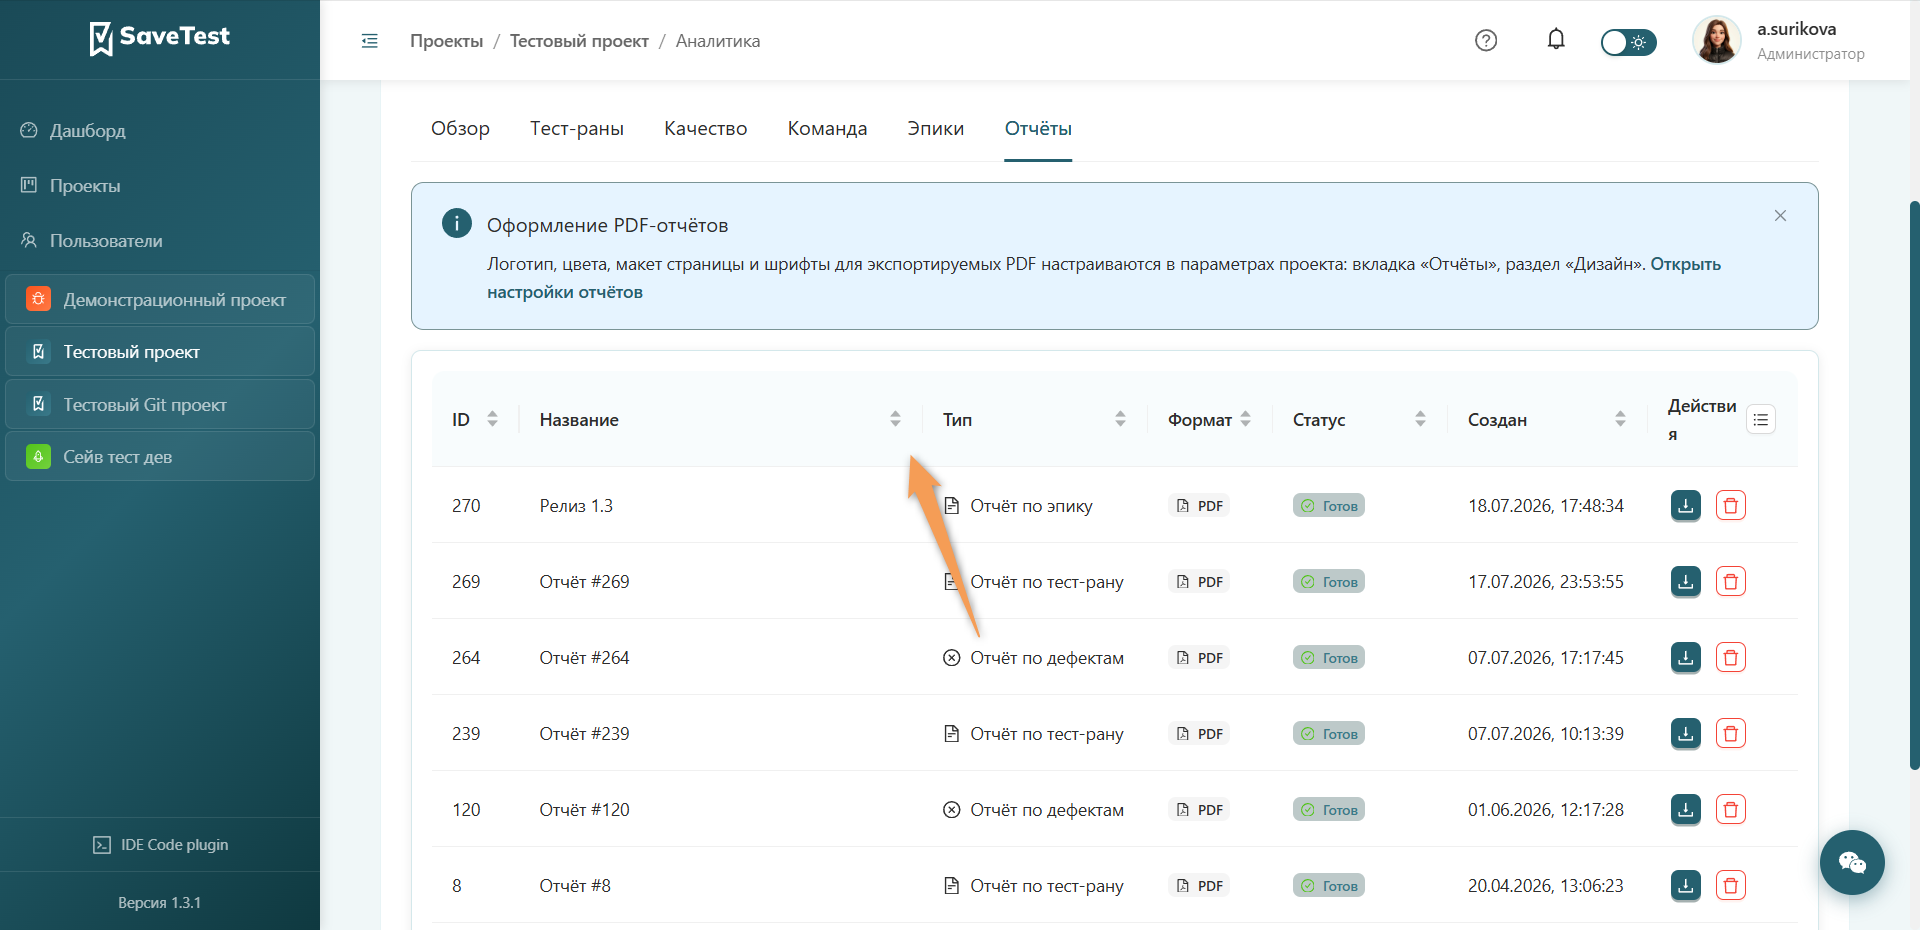Open a.surikova user avatar

pos(1717,40)
